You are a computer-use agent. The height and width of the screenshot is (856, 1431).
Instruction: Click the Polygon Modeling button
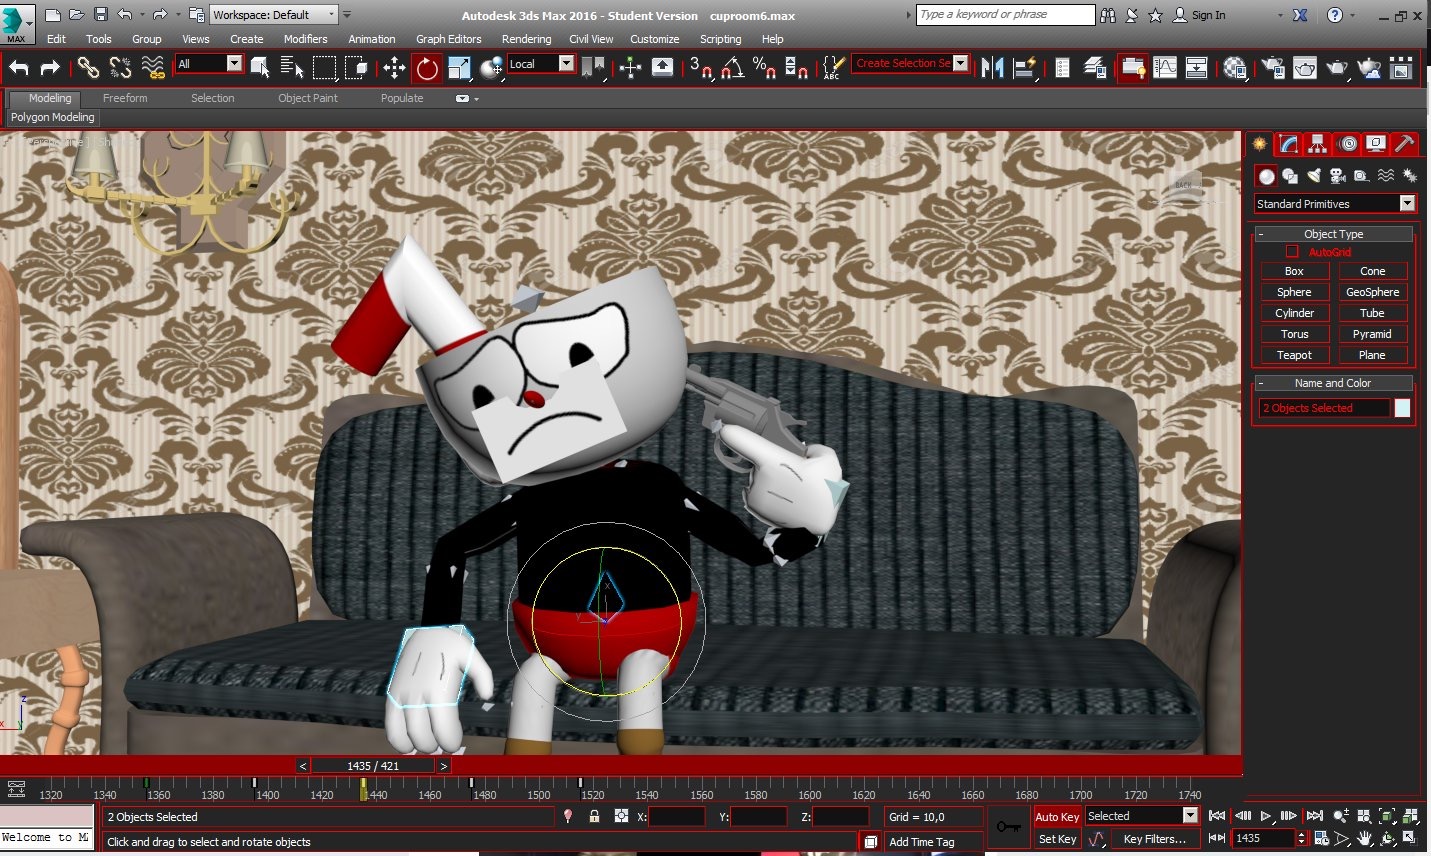click(x=53, y=117)
